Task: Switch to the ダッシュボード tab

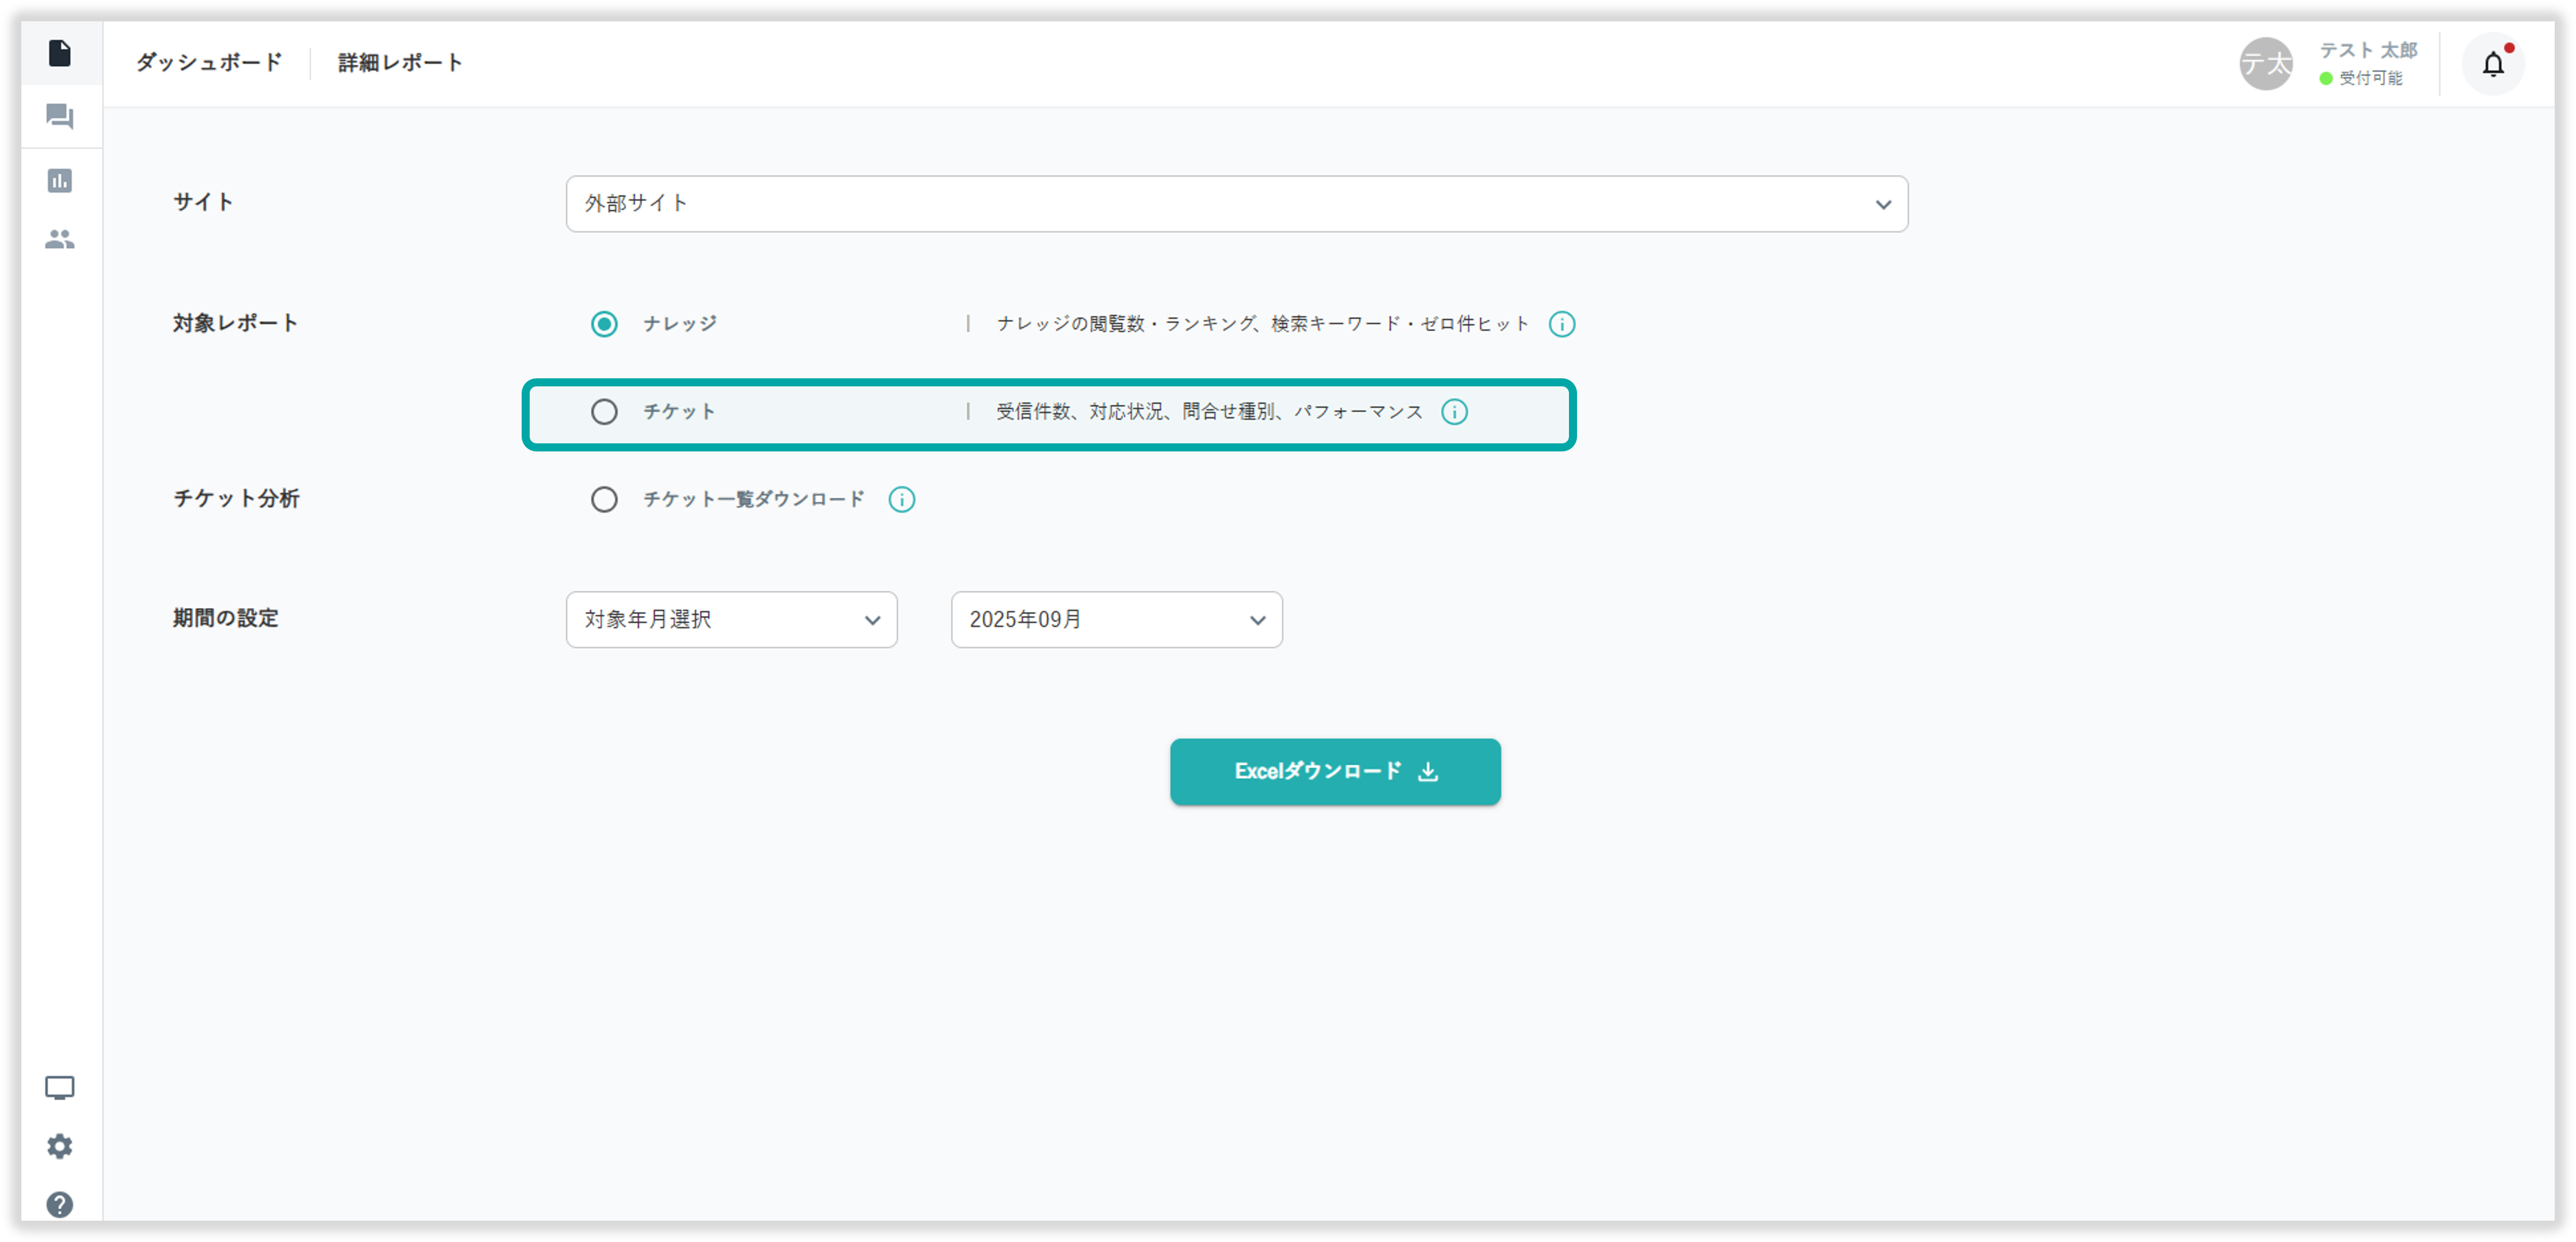Action: 209,63
